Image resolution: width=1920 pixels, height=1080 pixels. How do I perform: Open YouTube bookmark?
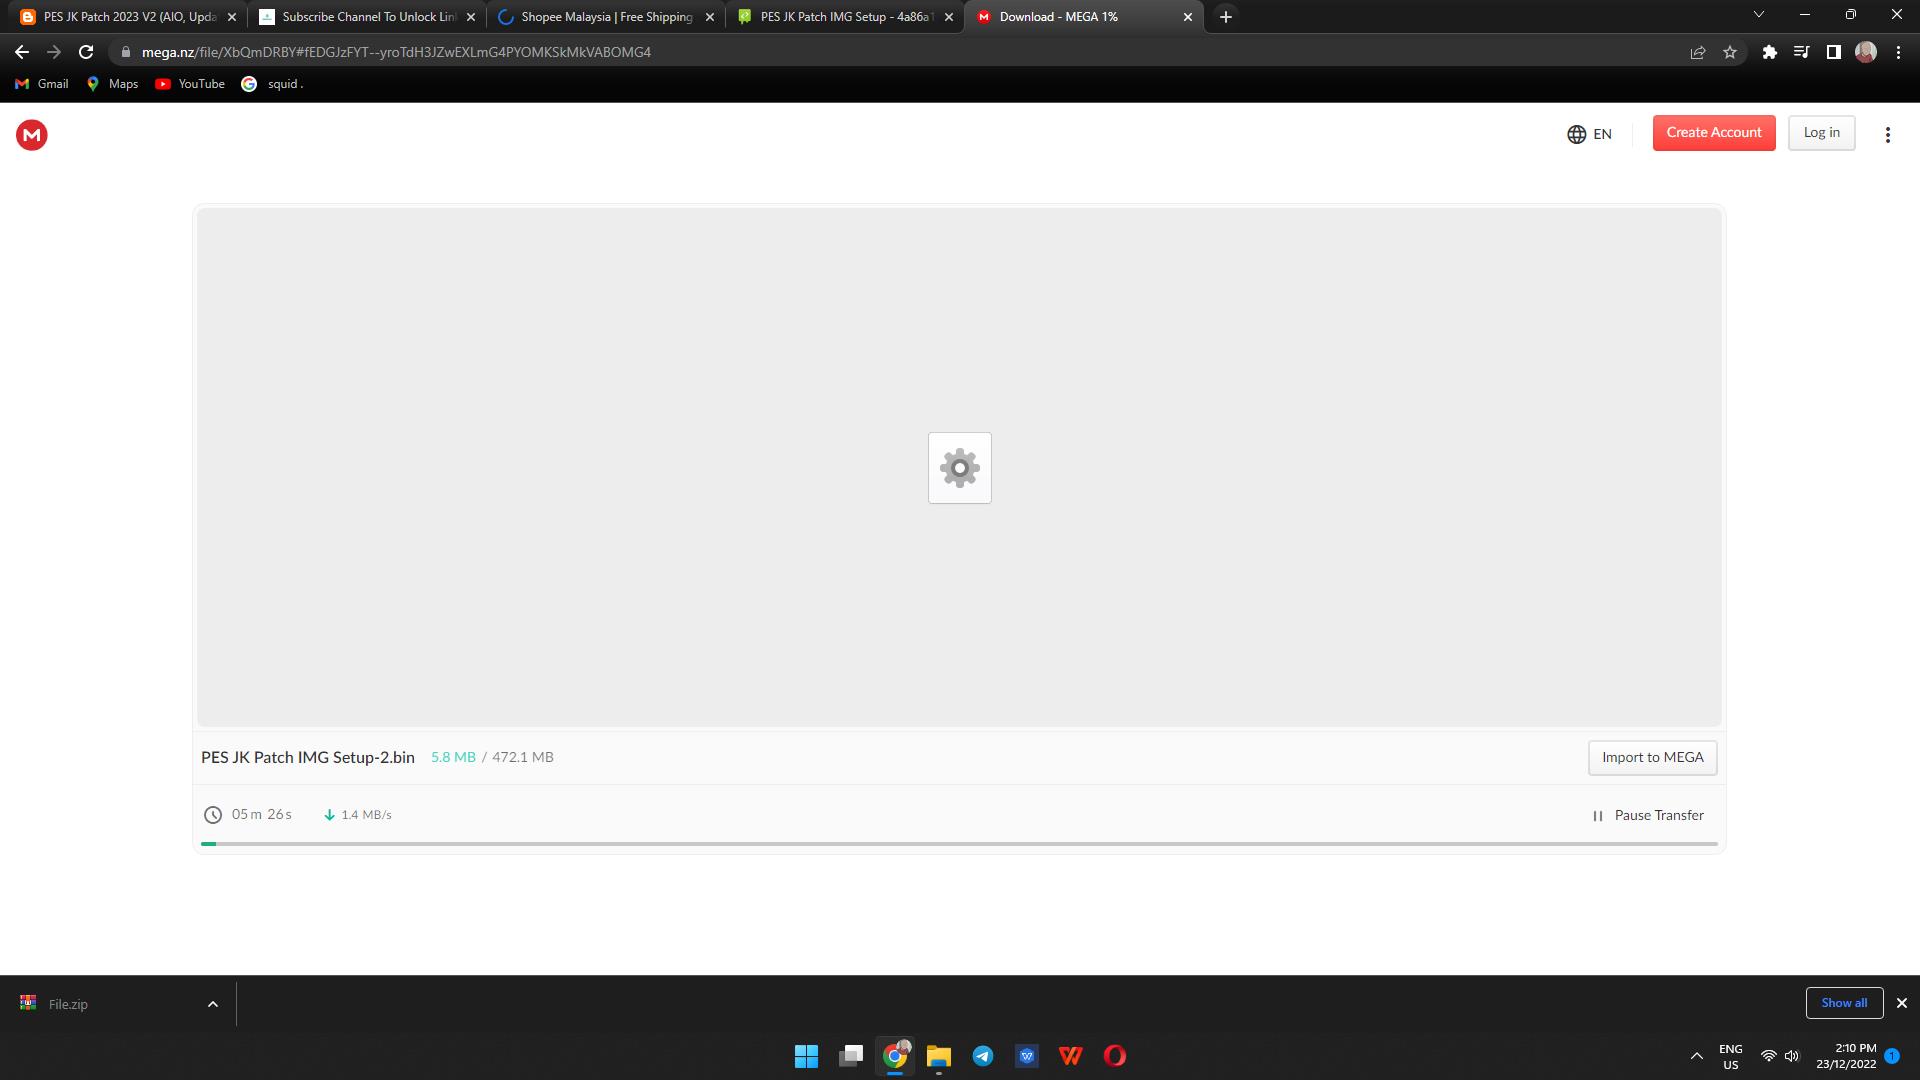pos(190,84)
